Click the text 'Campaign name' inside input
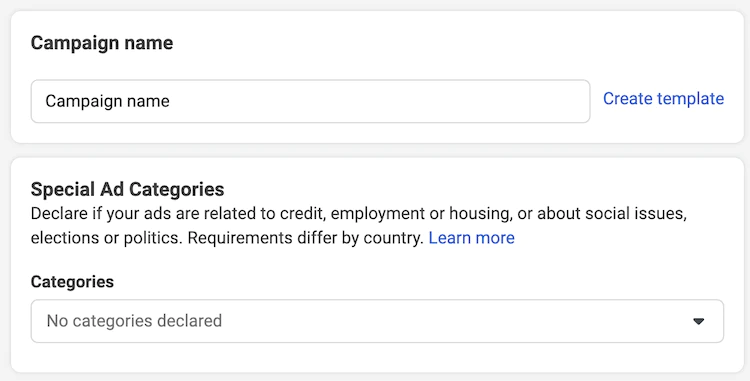 (x=107, y=101)
